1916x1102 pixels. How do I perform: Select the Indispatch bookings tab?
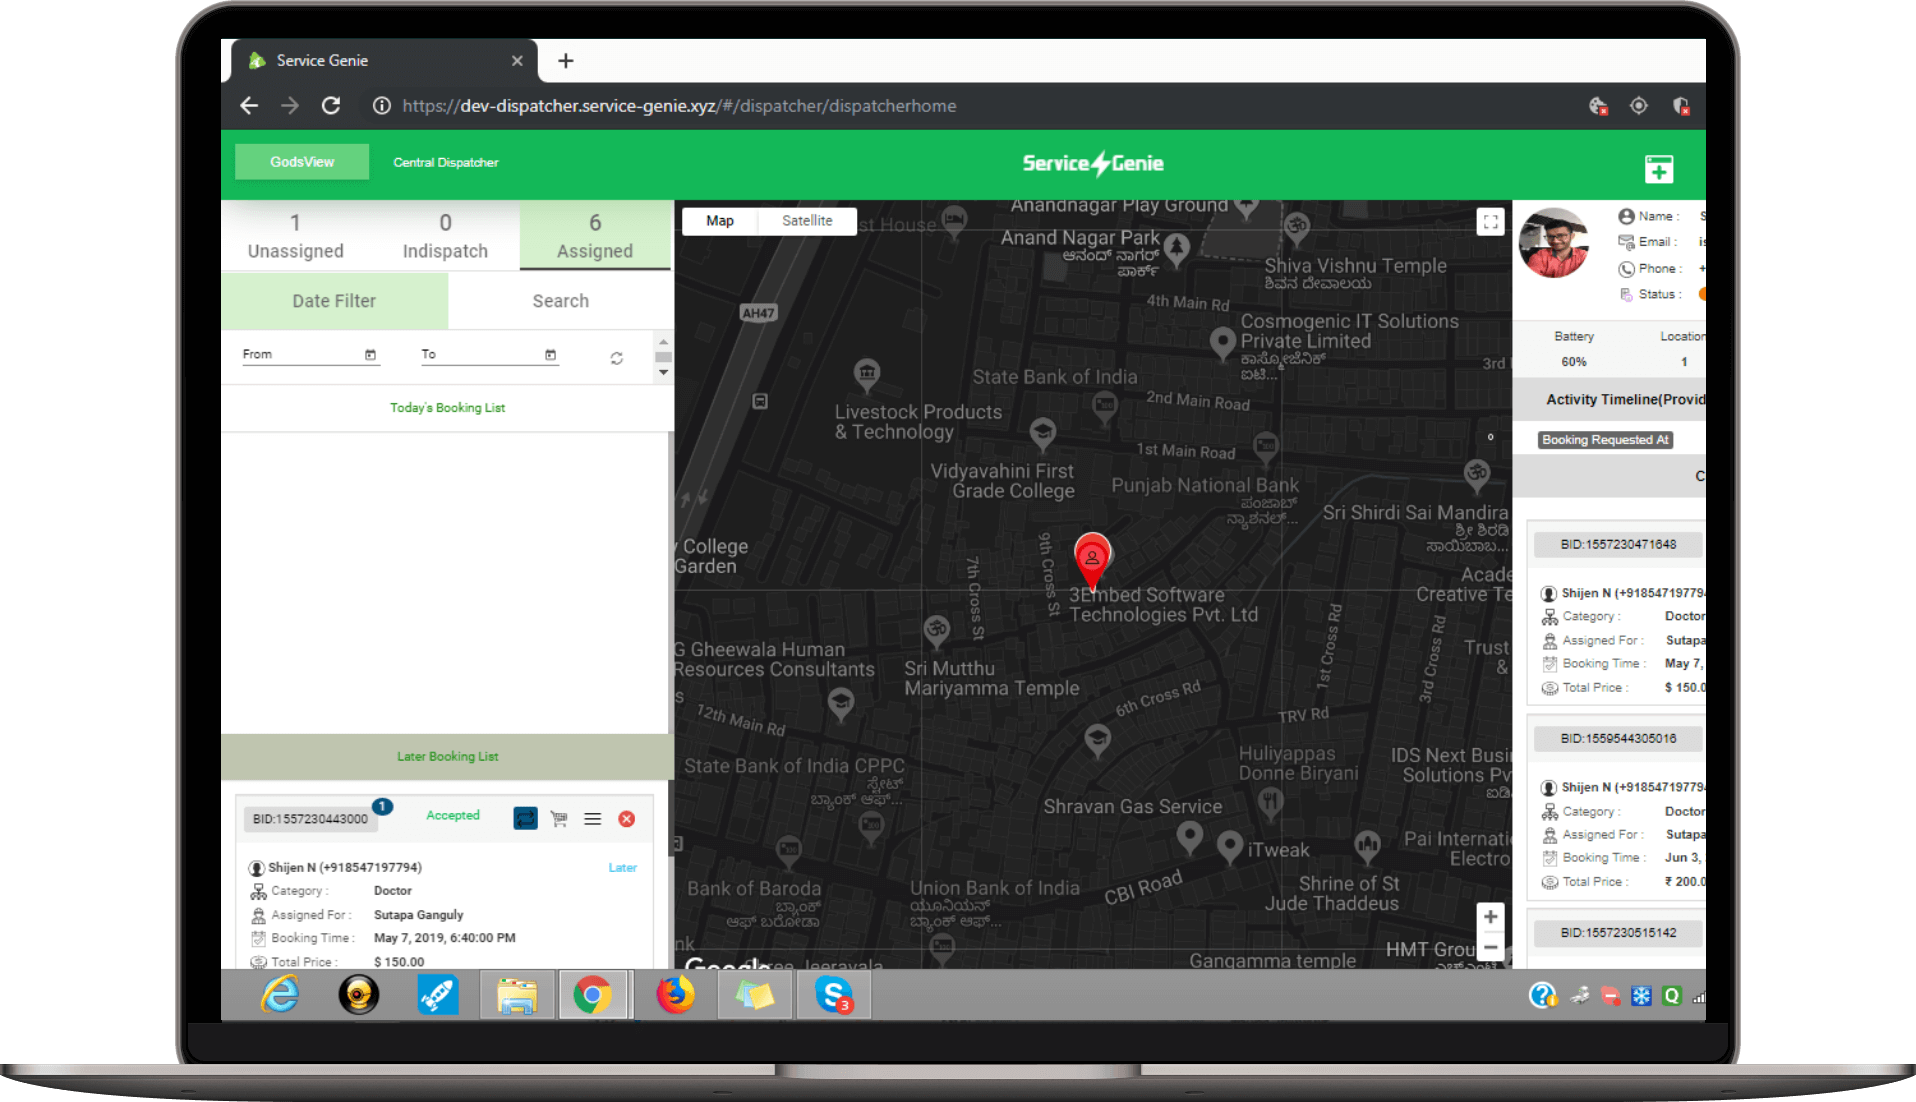coord(445,236)
